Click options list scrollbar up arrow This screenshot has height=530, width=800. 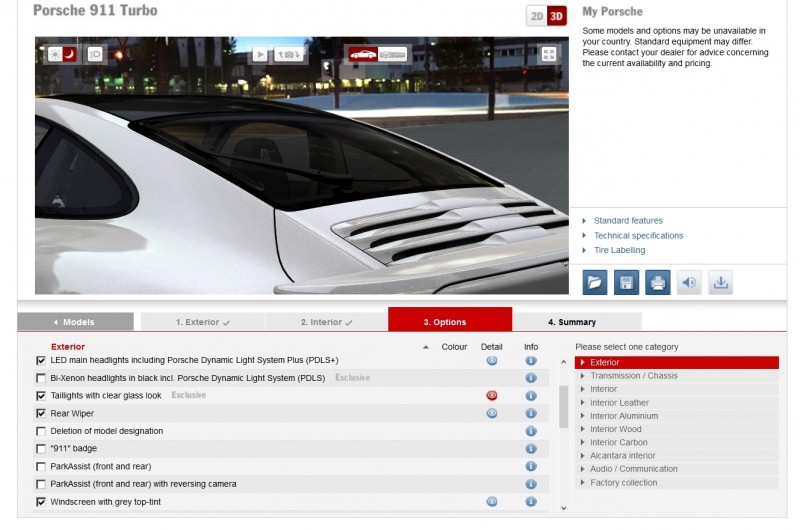pyautogui.click(x=563, y=362)
